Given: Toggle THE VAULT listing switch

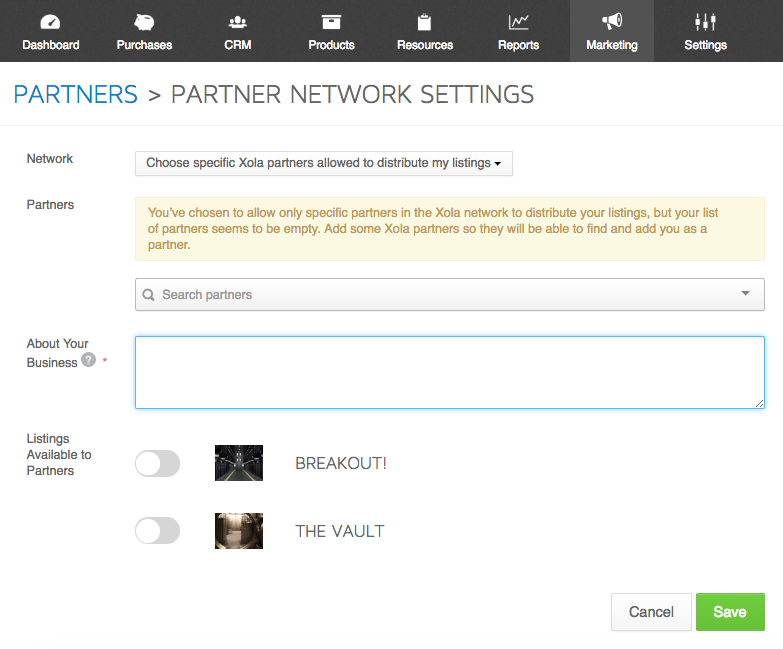Looking at the screenshot, I should (157, 531).
